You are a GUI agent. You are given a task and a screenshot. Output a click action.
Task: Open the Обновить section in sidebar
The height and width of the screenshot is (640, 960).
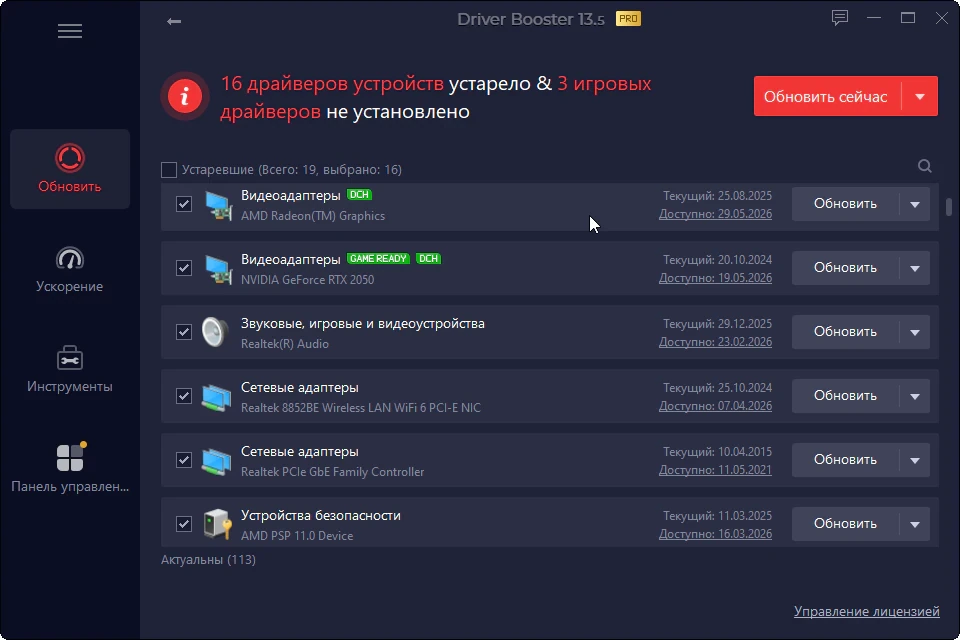70,169
